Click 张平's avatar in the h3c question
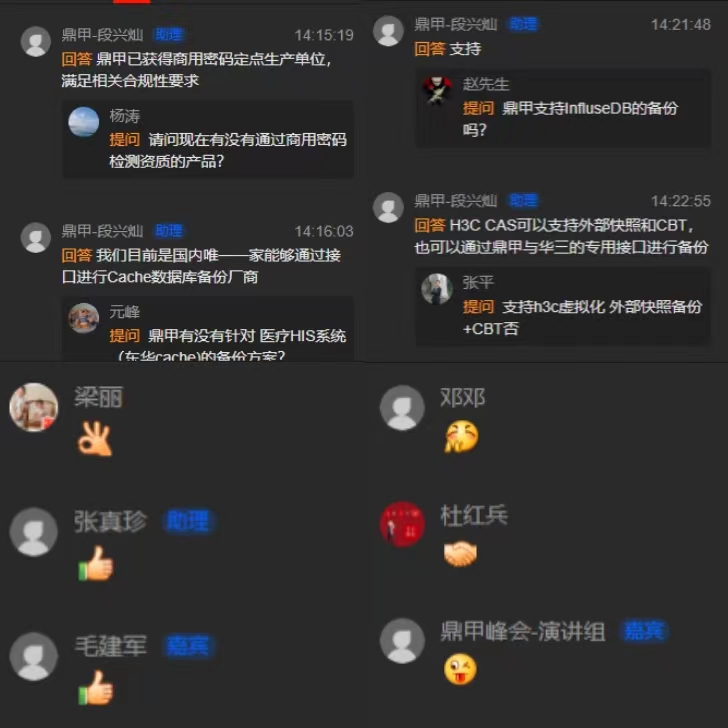728x728 pixels. click(x=437, y=289)
